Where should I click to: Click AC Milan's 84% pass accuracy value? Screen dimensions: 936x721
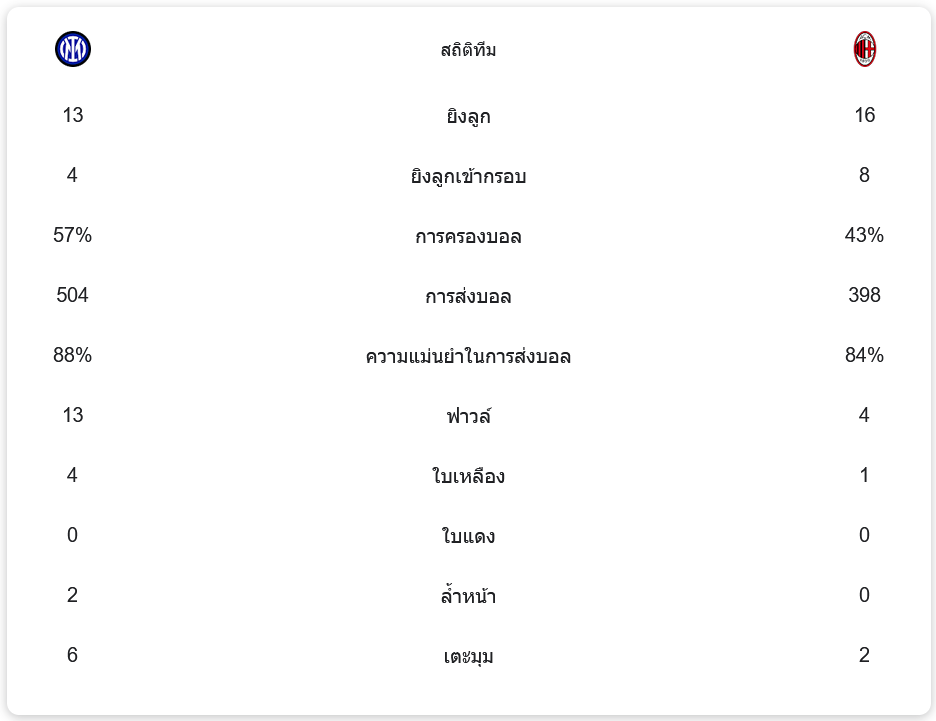click(x=864, y=355)
